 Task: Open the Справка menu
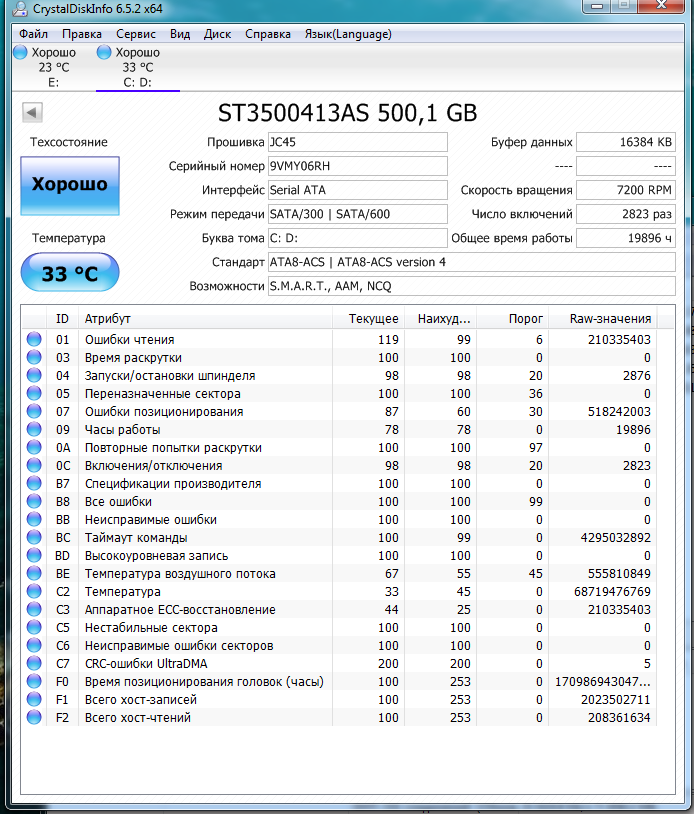click(267, 34)
